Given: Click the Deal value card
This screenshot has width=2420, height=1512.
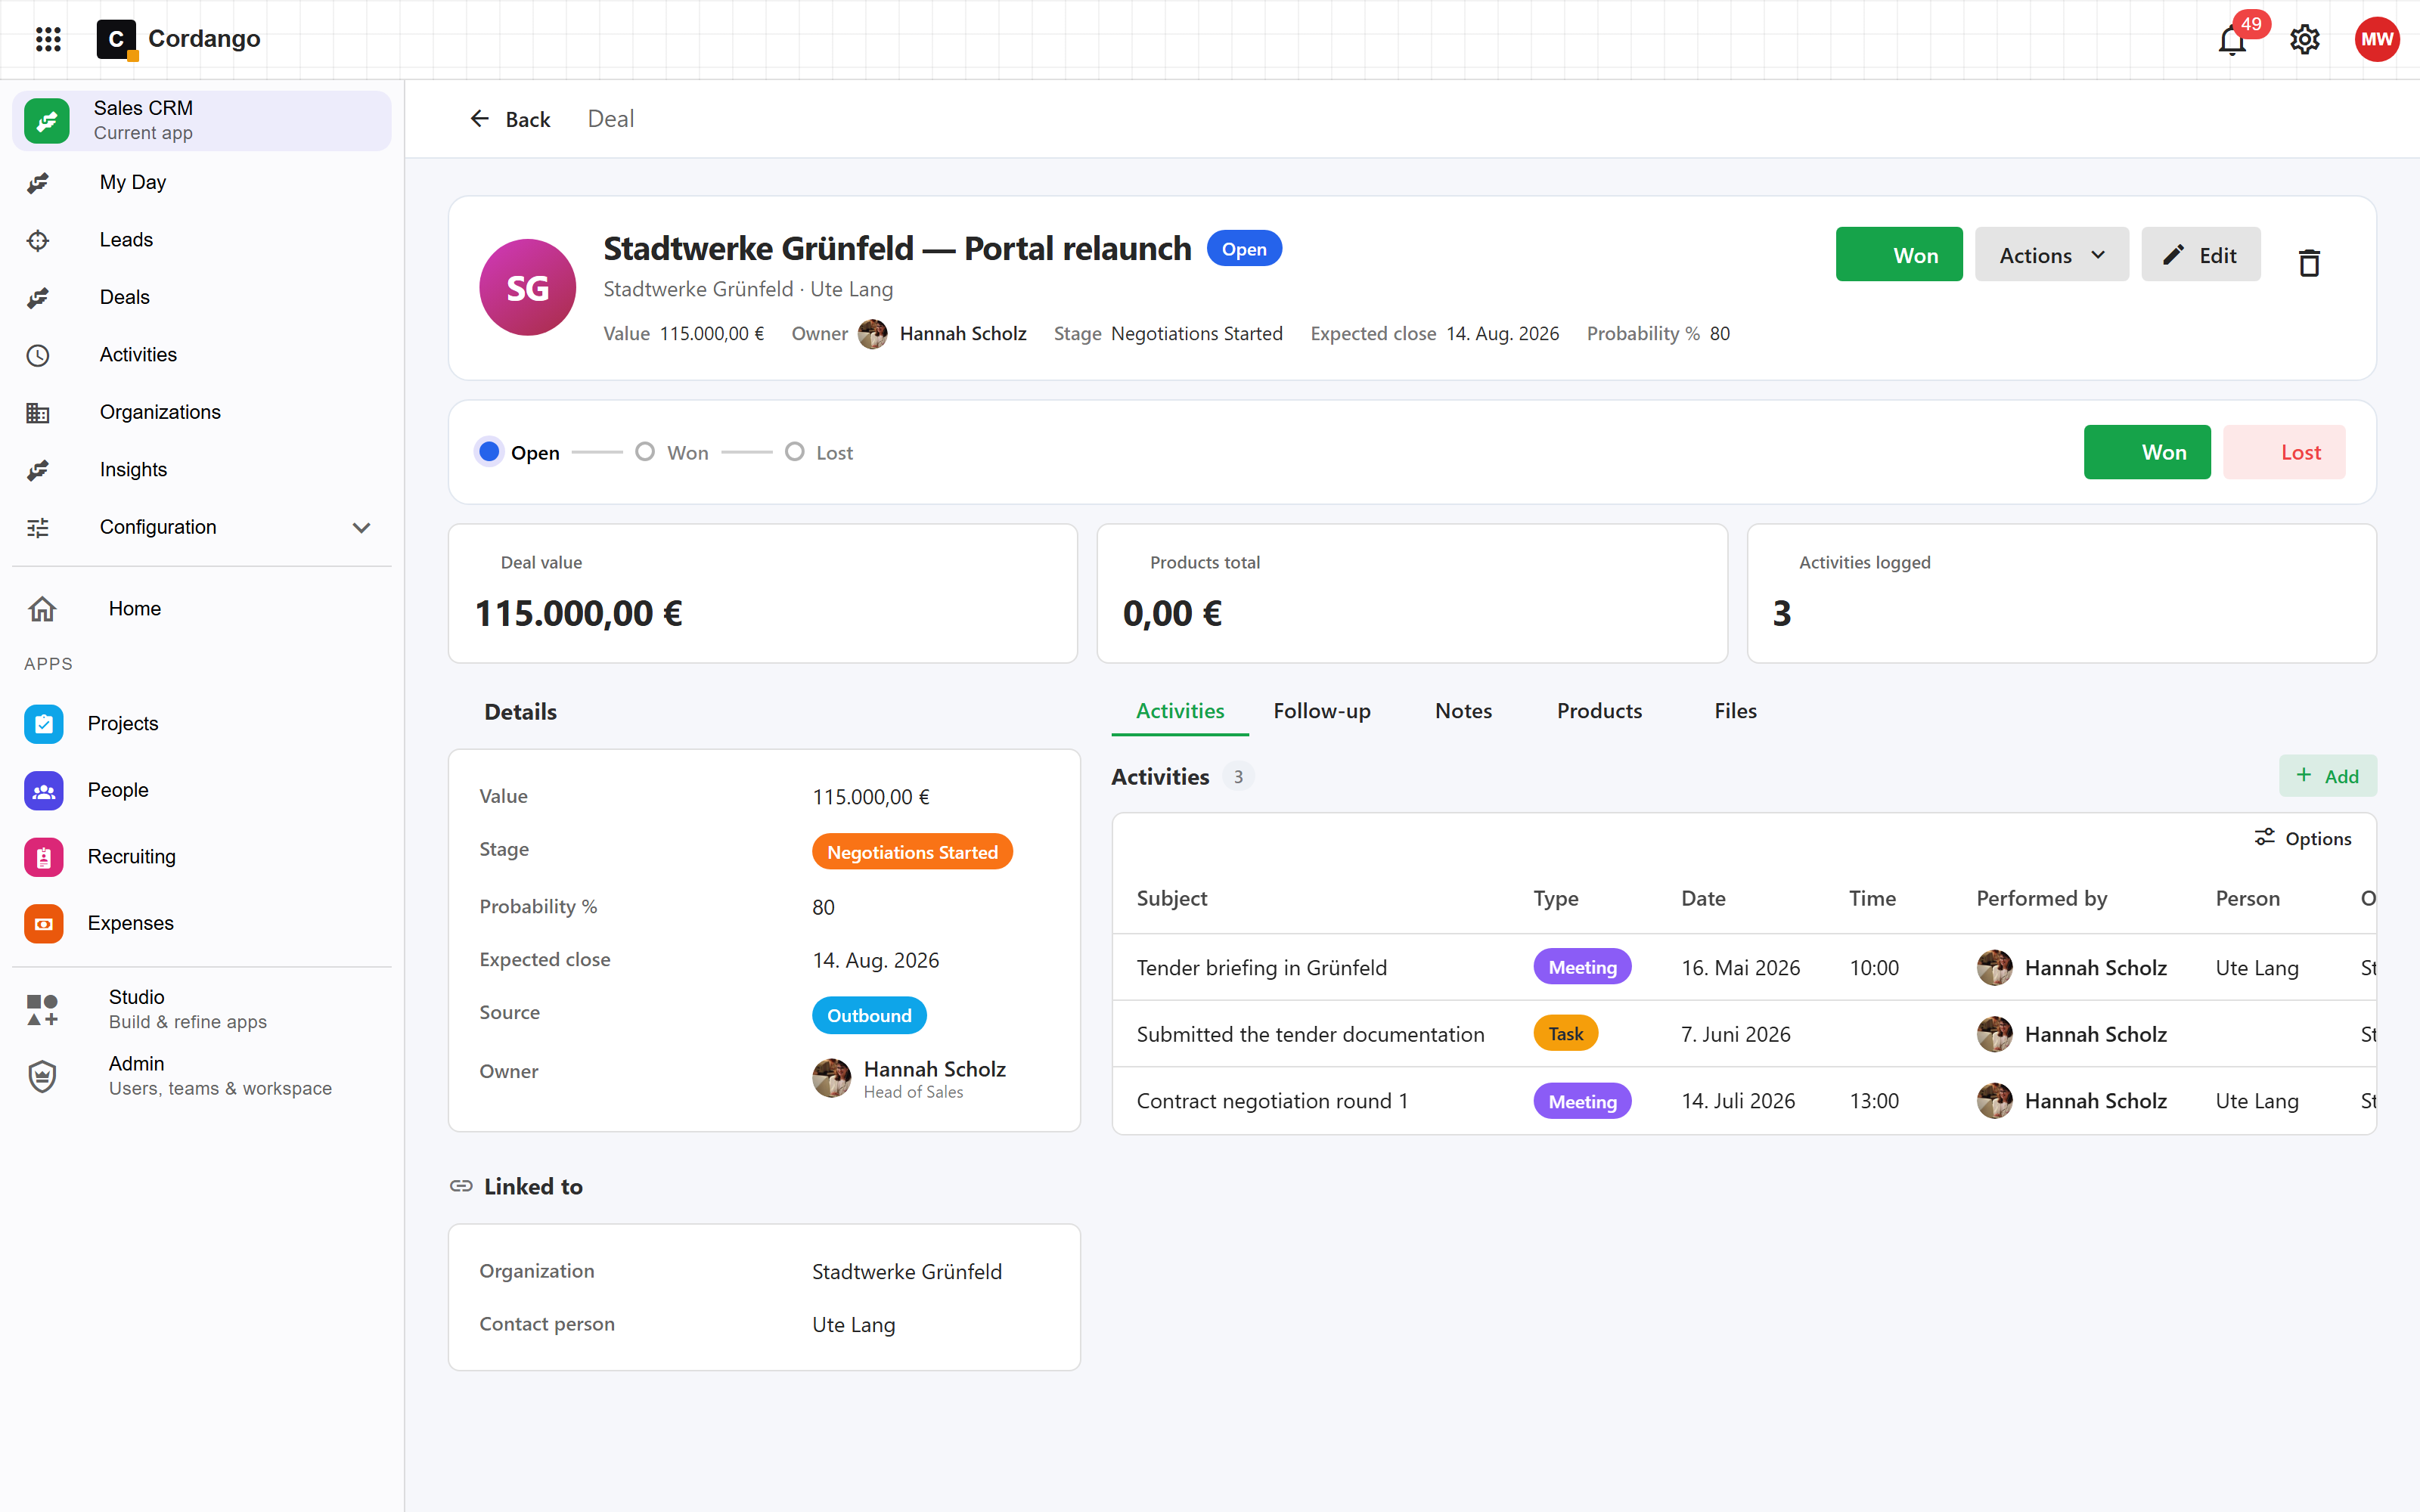Looking at the screenshot, I should [x=763, y=593].
